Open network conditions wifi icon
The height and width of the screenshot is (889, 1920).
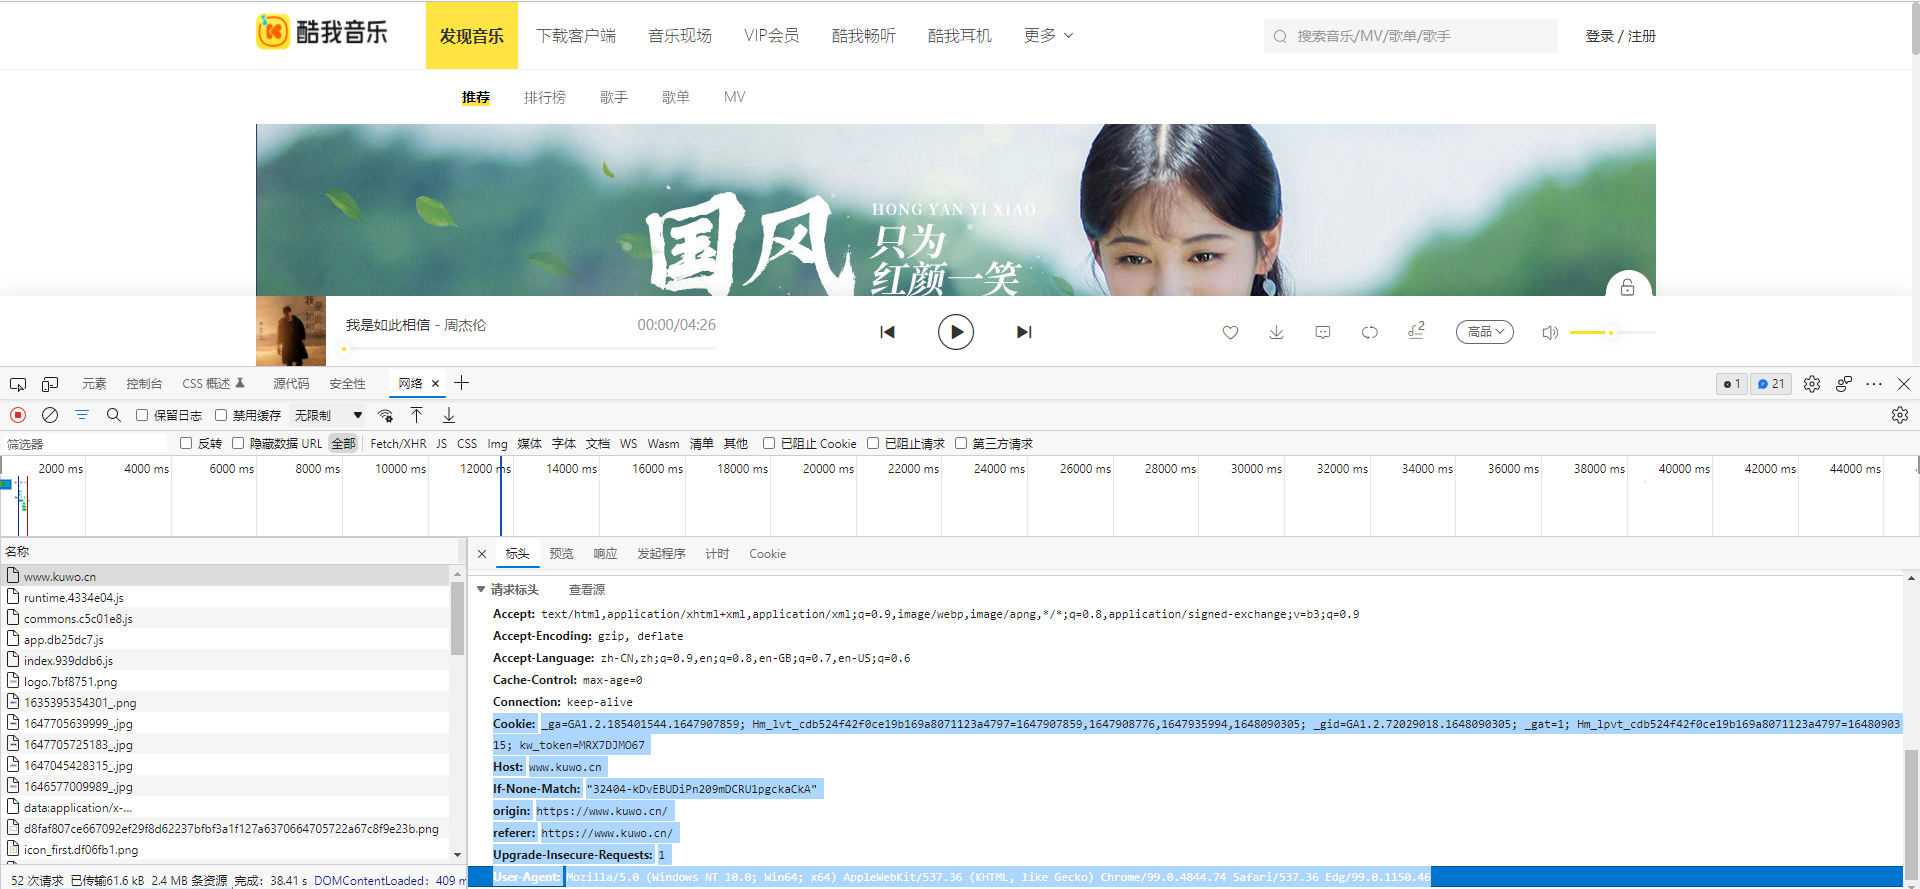click(x=385, y=415)
